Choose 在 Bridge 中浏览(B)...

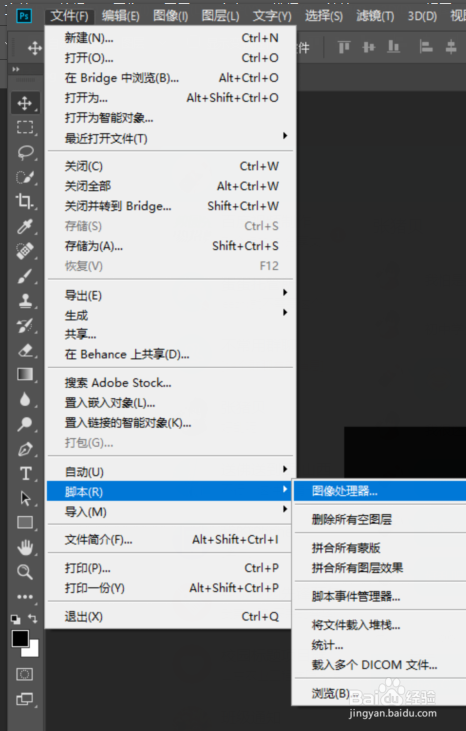point(170,78)
